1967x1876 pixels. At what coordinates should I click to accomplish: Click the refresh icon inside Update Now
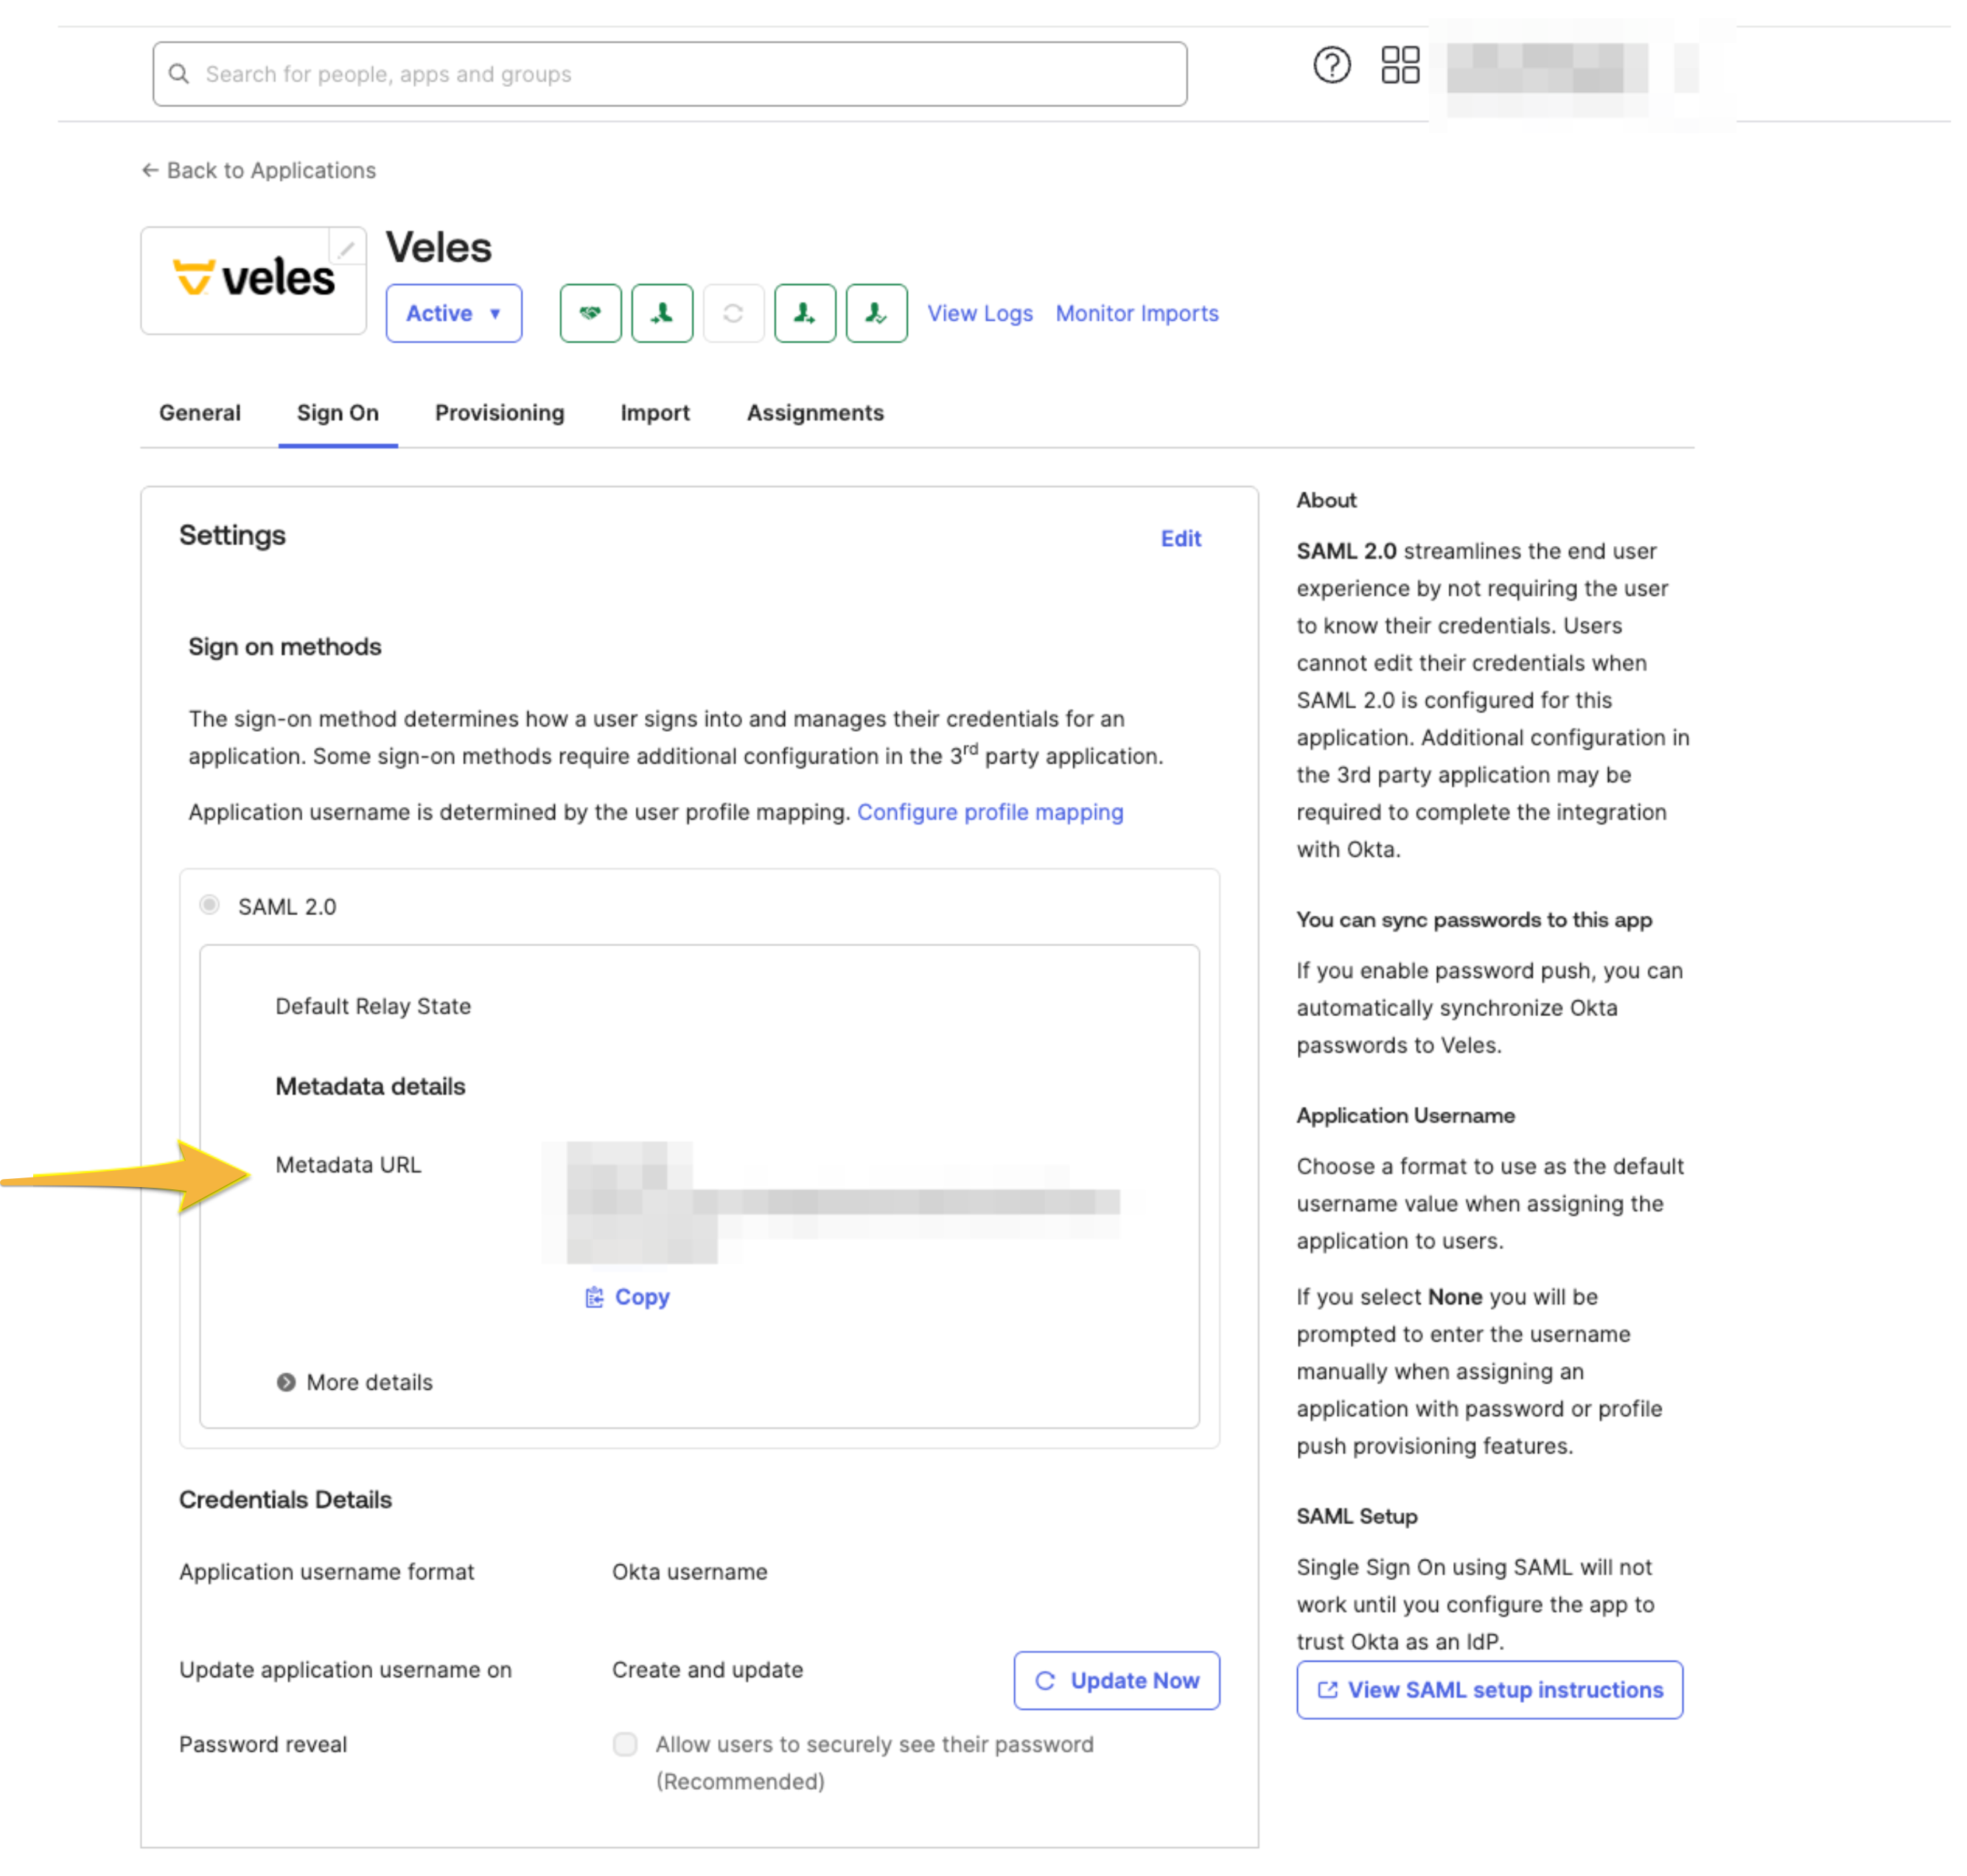pyautogui.click(x=1045, y=1681)
